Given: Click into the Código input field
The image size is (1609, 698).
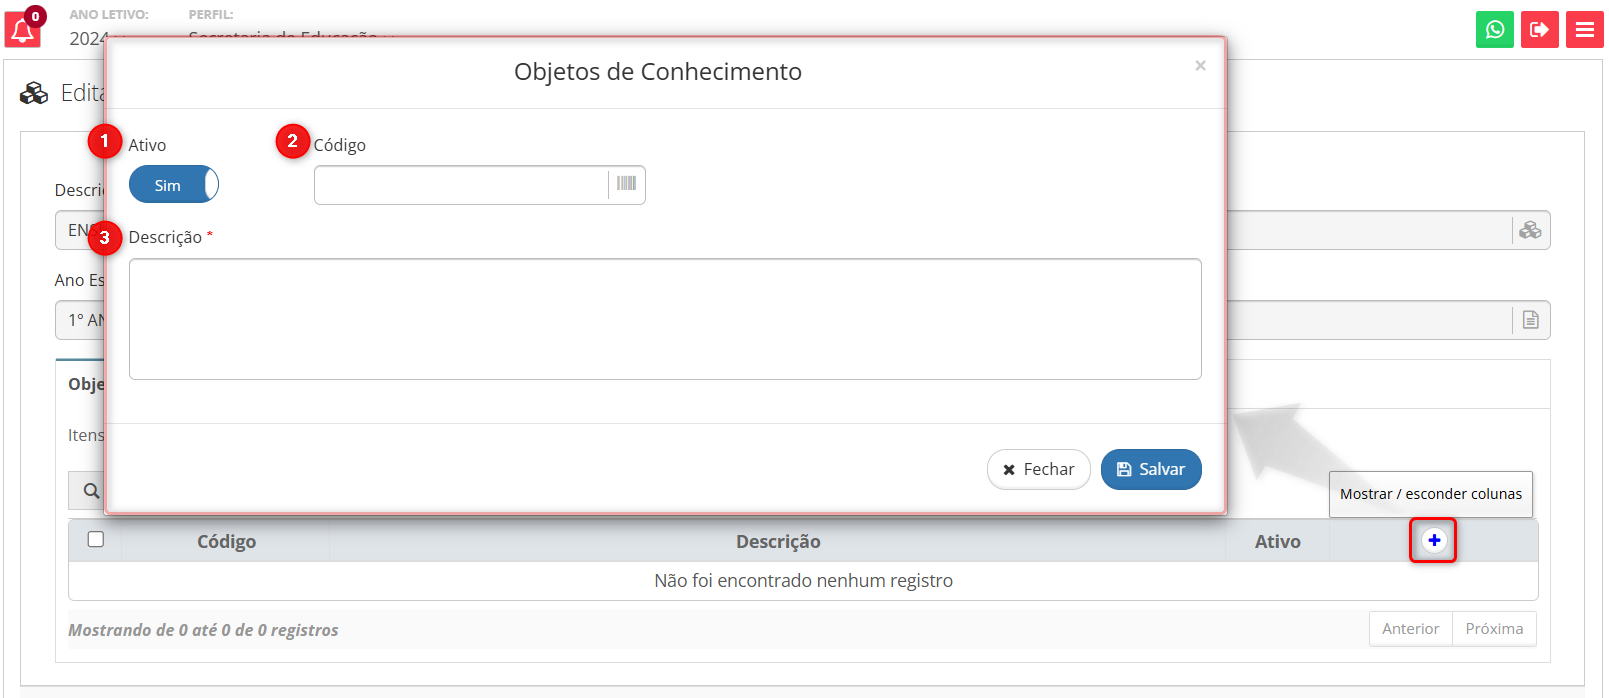Looking at the screenshot, I should (x=461, y=185).
